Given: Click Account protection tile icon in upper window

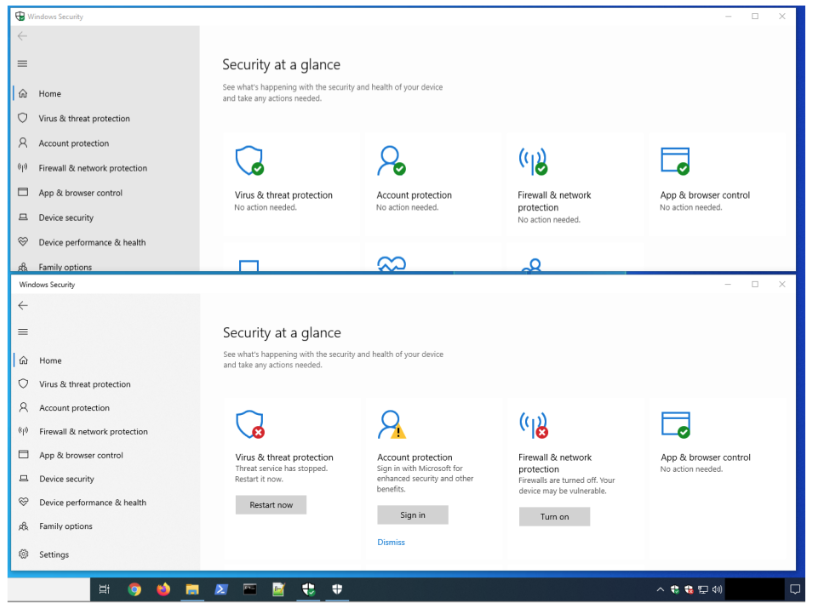Looking at the screenshot, I should (x=391, y=161).
